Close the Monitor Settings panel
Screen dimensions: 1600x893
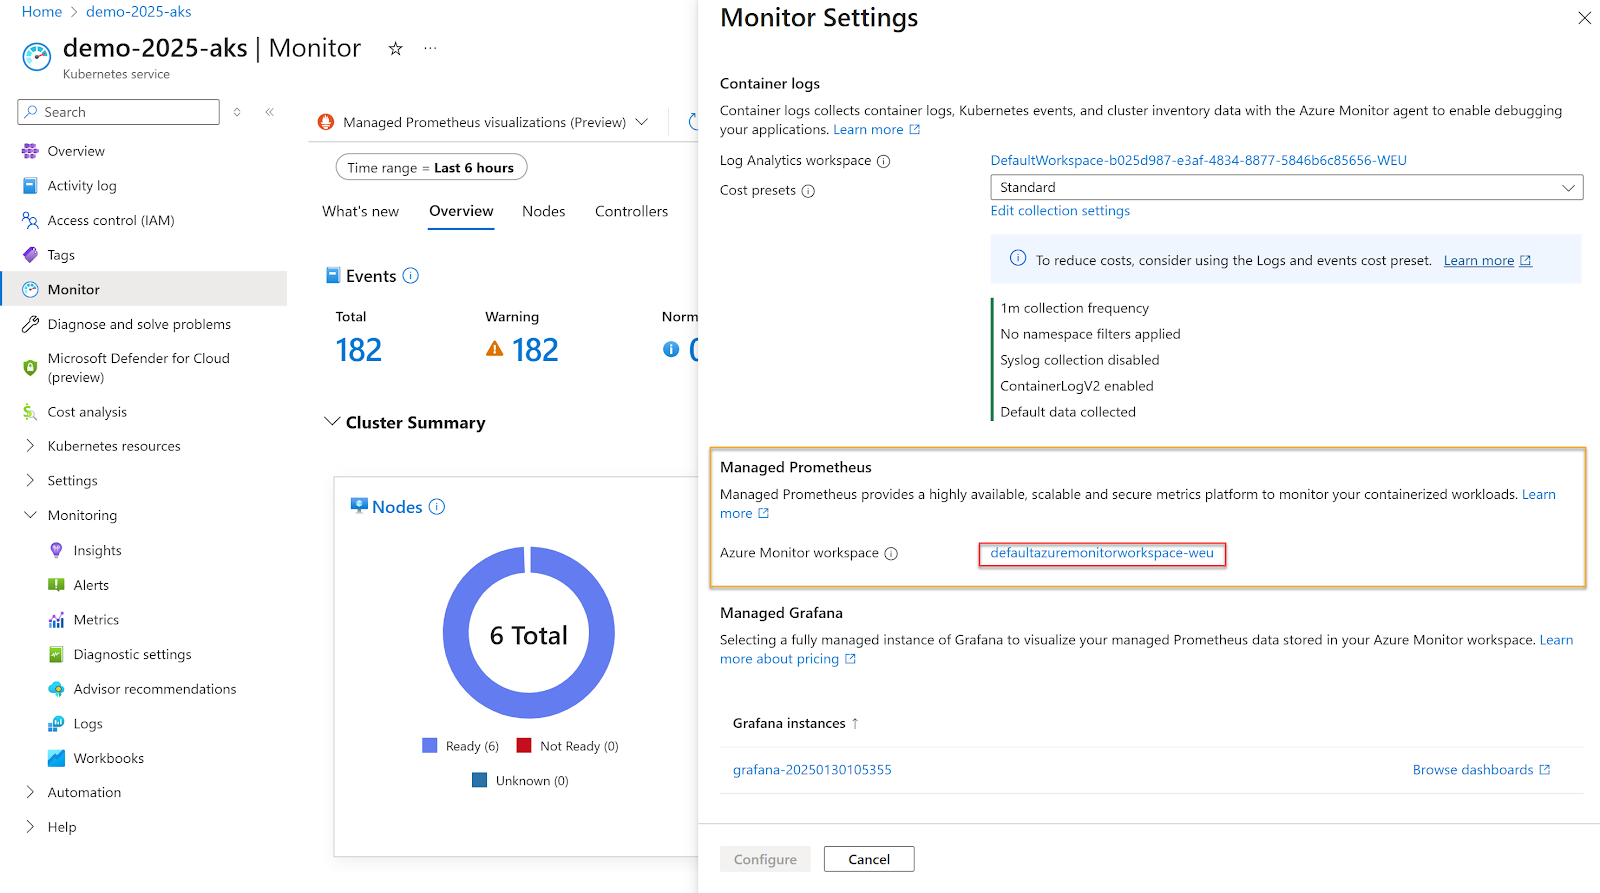(x=1584, y=18)
